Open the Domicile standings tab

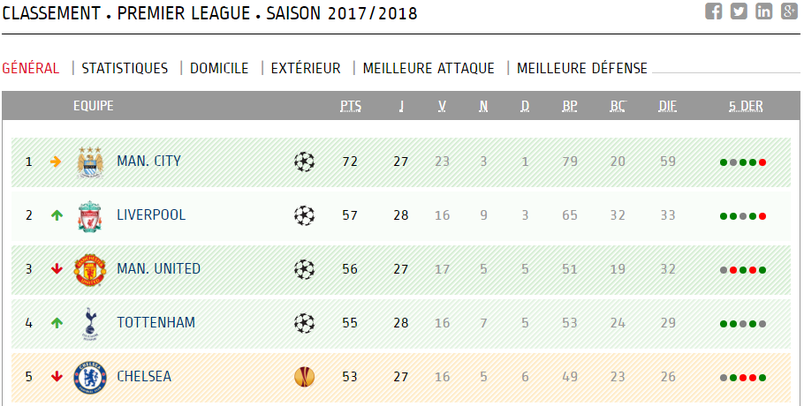tap(219, 68)
